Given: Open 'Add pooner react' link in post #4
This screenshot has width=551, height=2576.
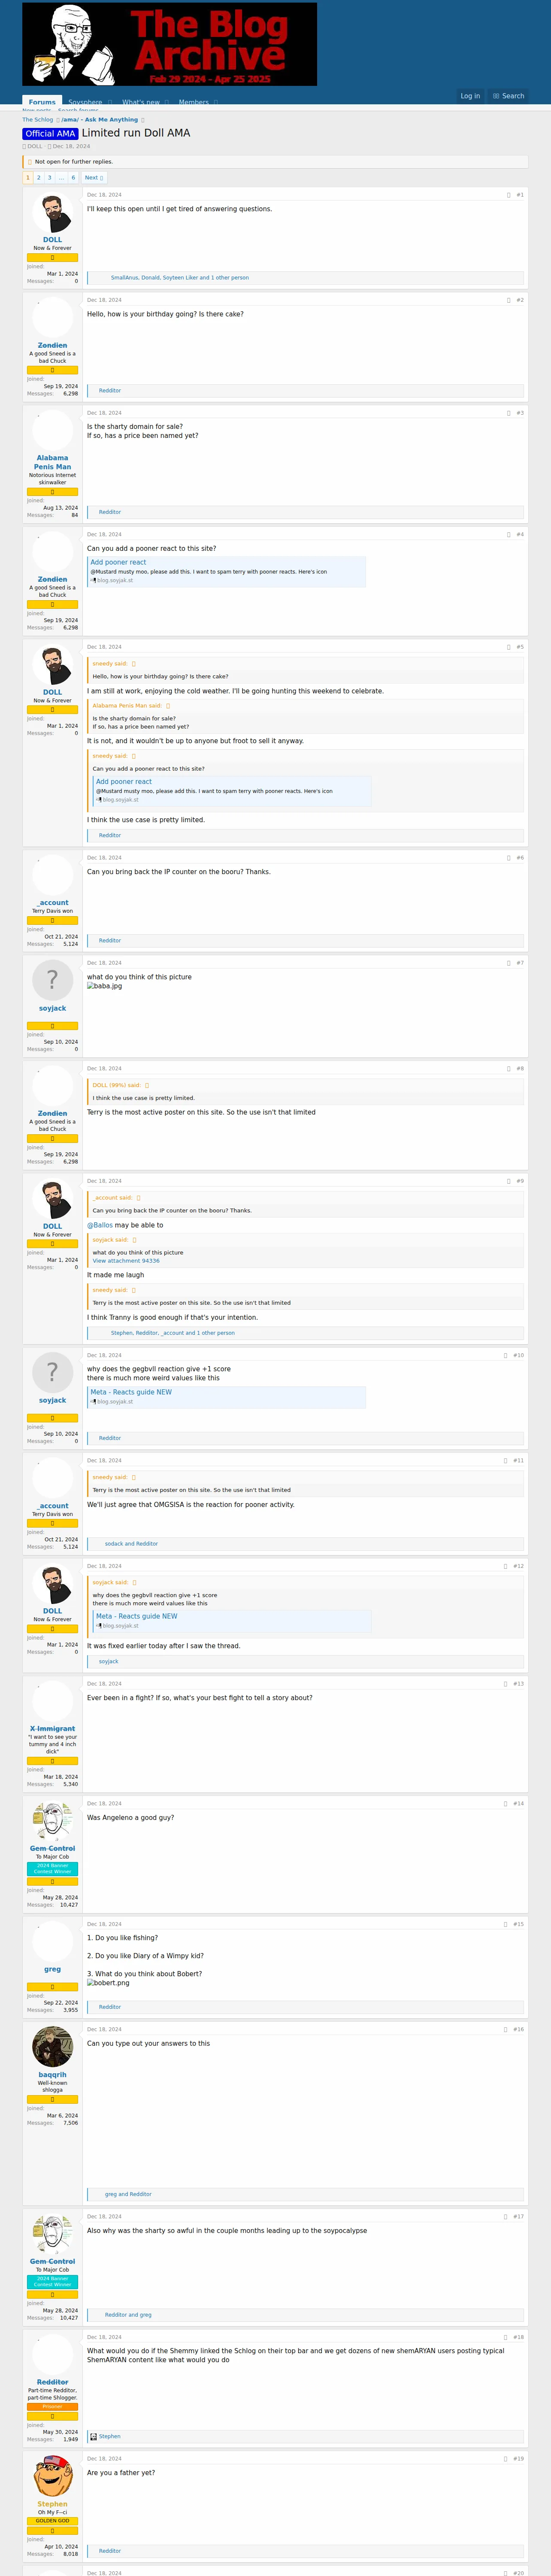Looking at the screenshot, I should (x=118, y=562).
